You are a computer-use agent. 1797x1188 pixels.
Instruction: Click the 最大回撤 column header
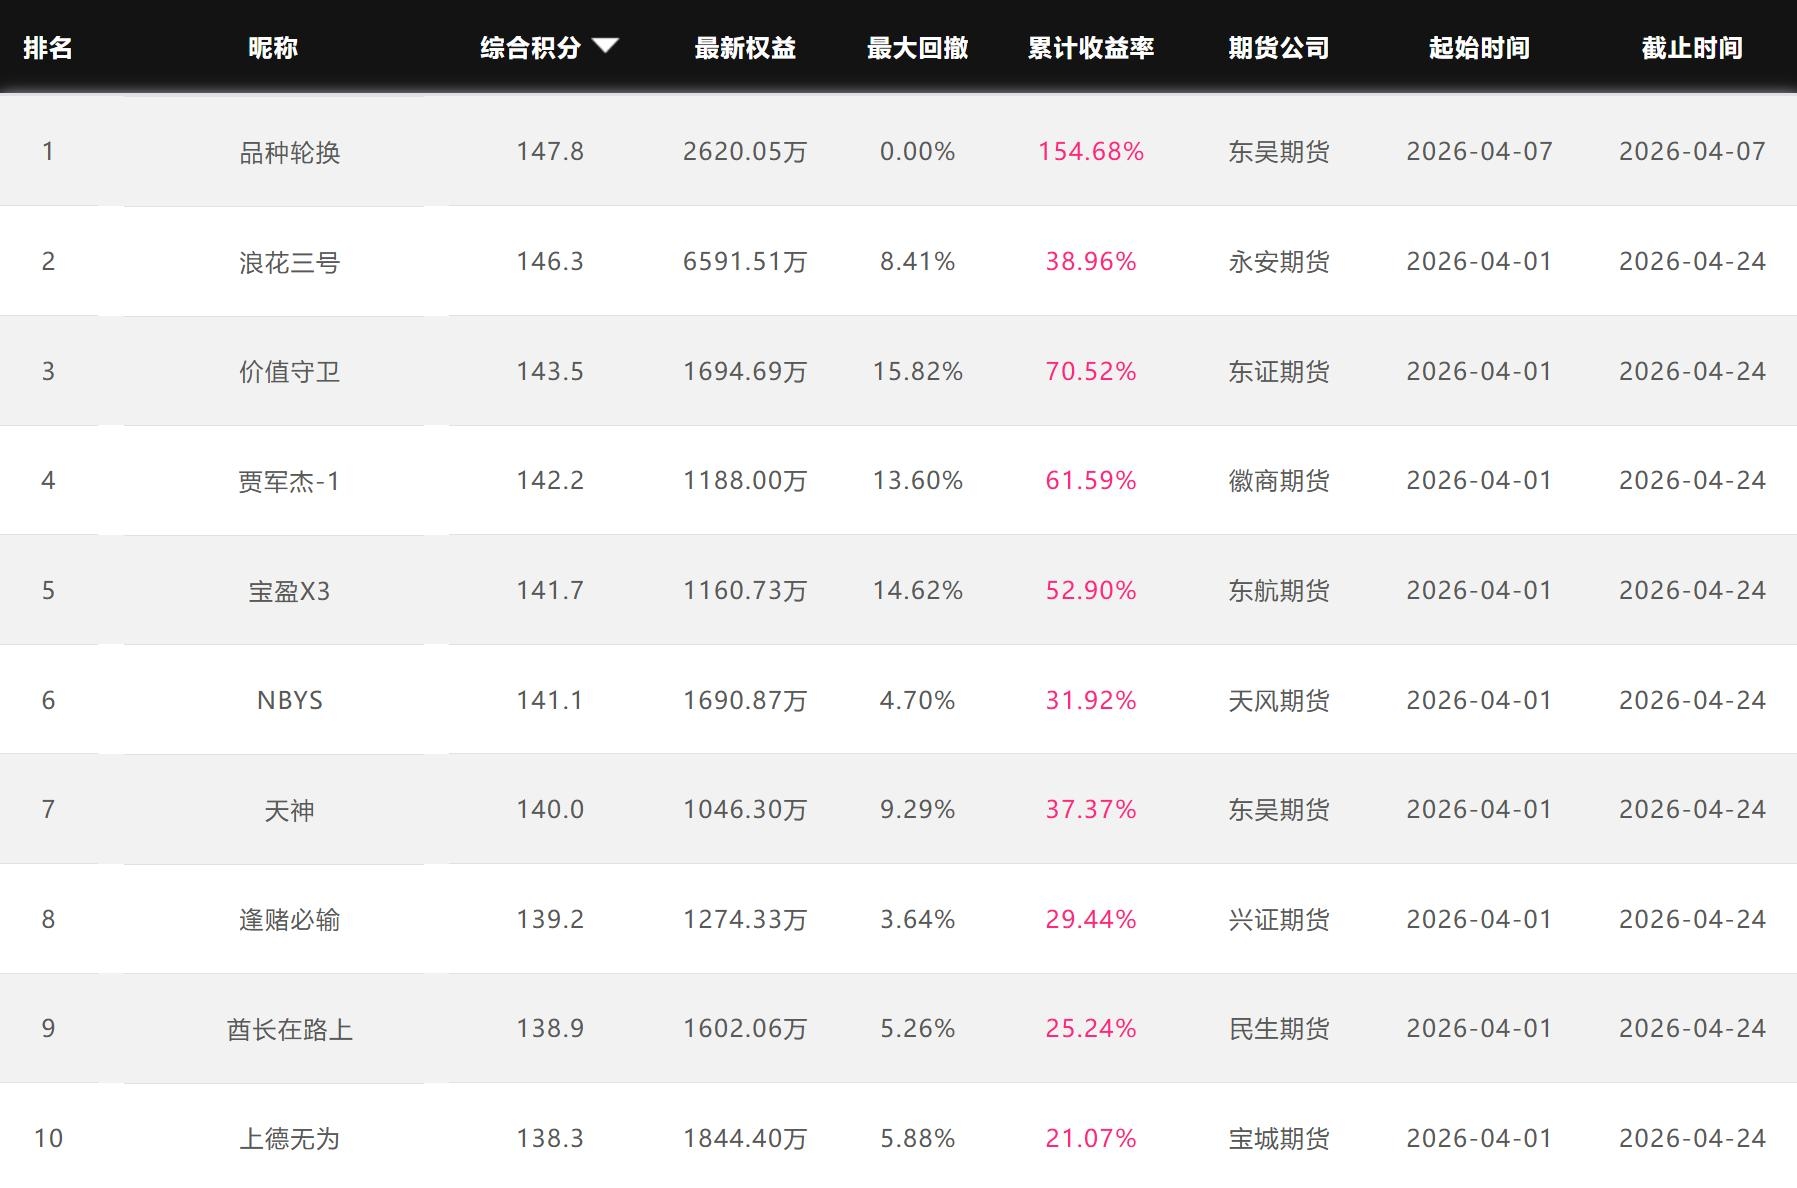pos(917,48)
